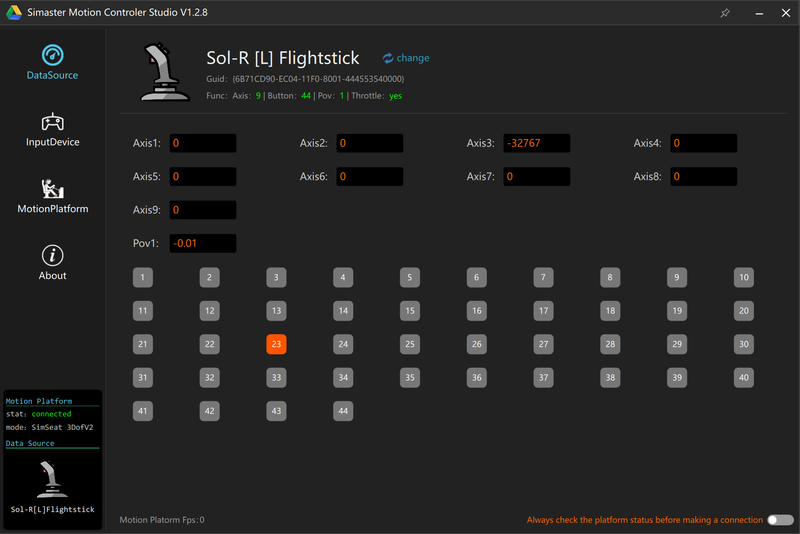Click the Axis5 value field
Viewport: 800px width, 534px height.
(203, 176)
